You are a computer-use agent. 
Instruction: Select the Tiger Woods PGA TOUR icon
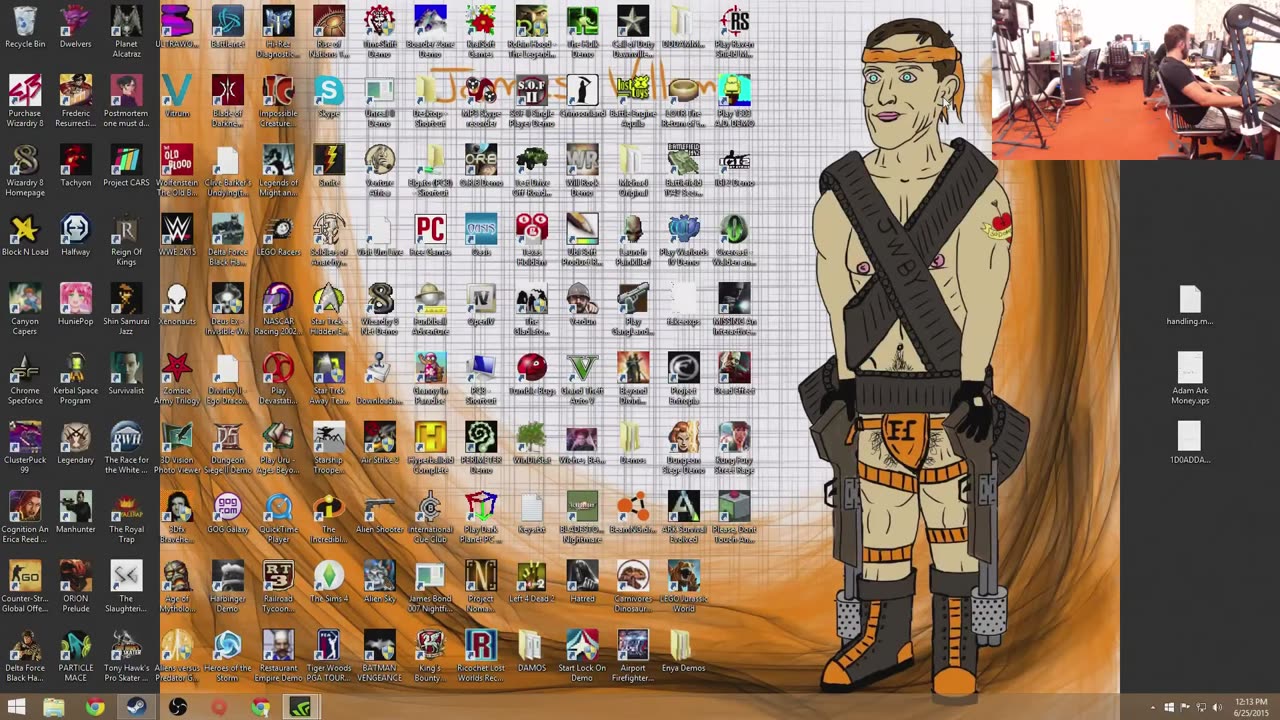point(329,654)
